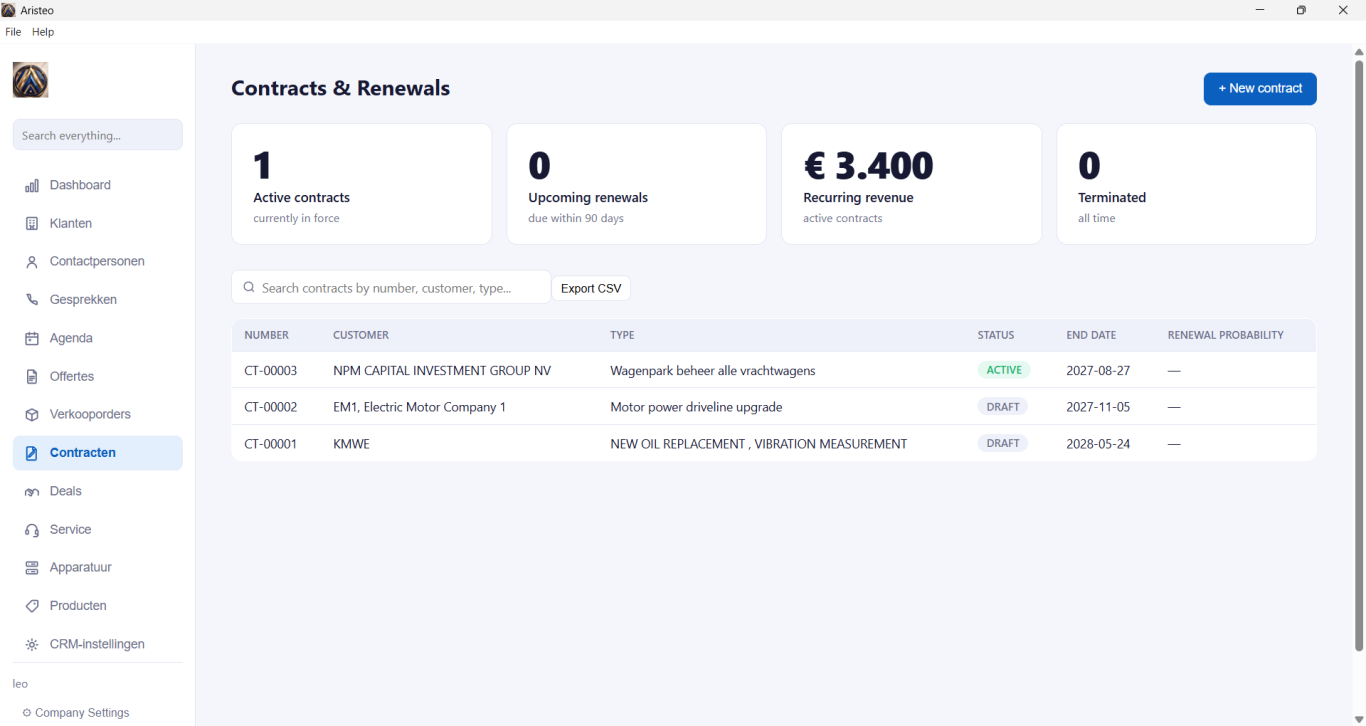Click Wagenpark beheer alle vrachtwagens type
The image size is (1366, 726).
coord(713,370)
